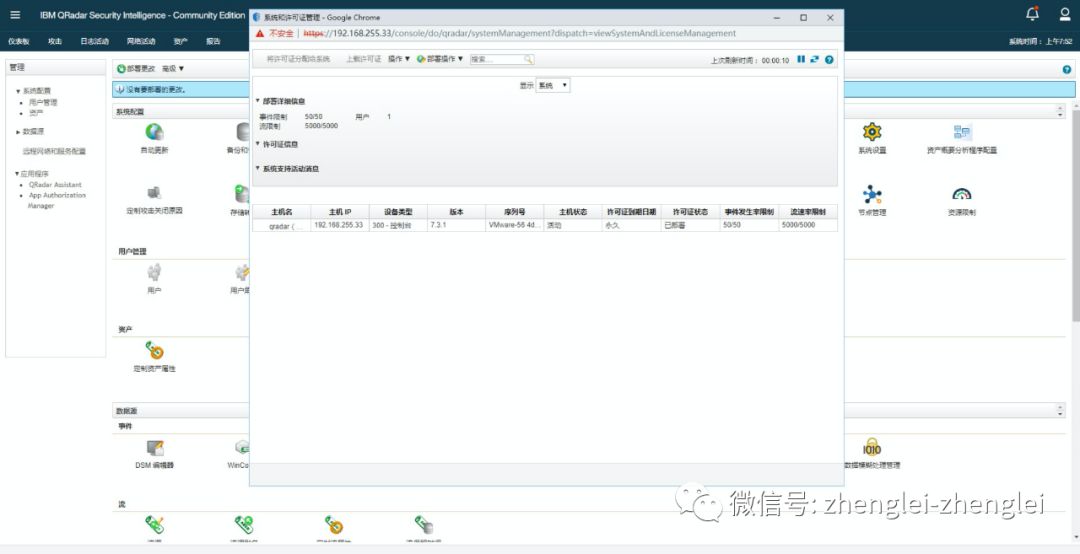Image resolution: width=1080 pixels, height=554 pixels.
Task: Open the notifications bell icon
Action: pos(1032,14)
